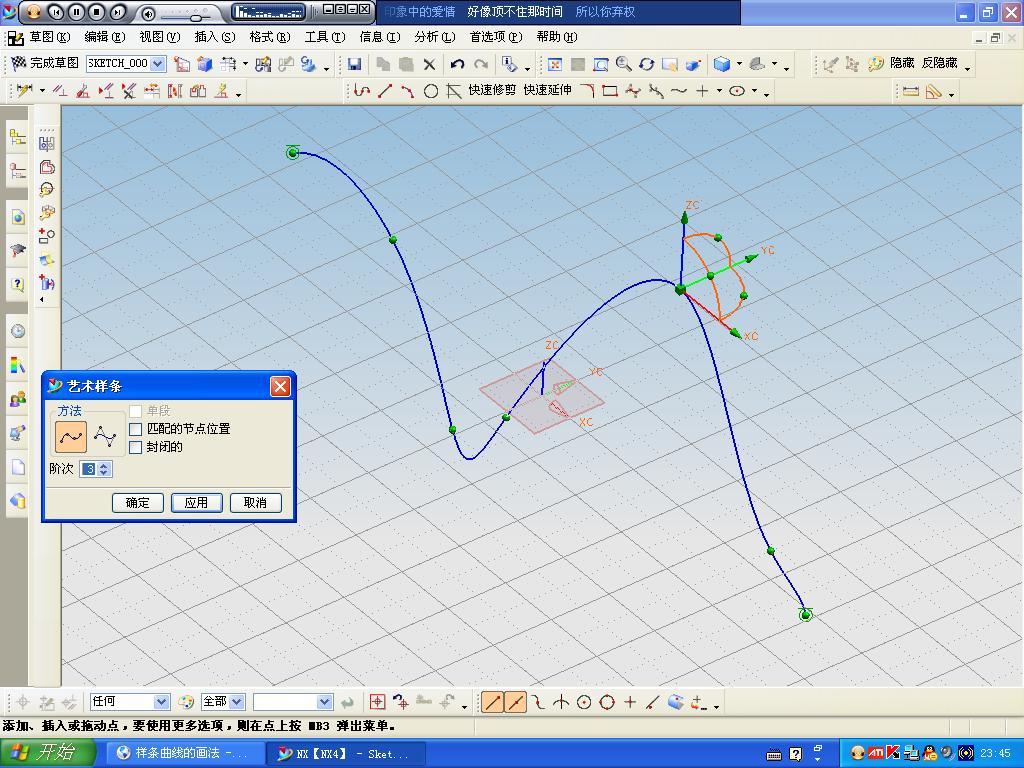Choose the Through Points spline method

click(71, 437)
